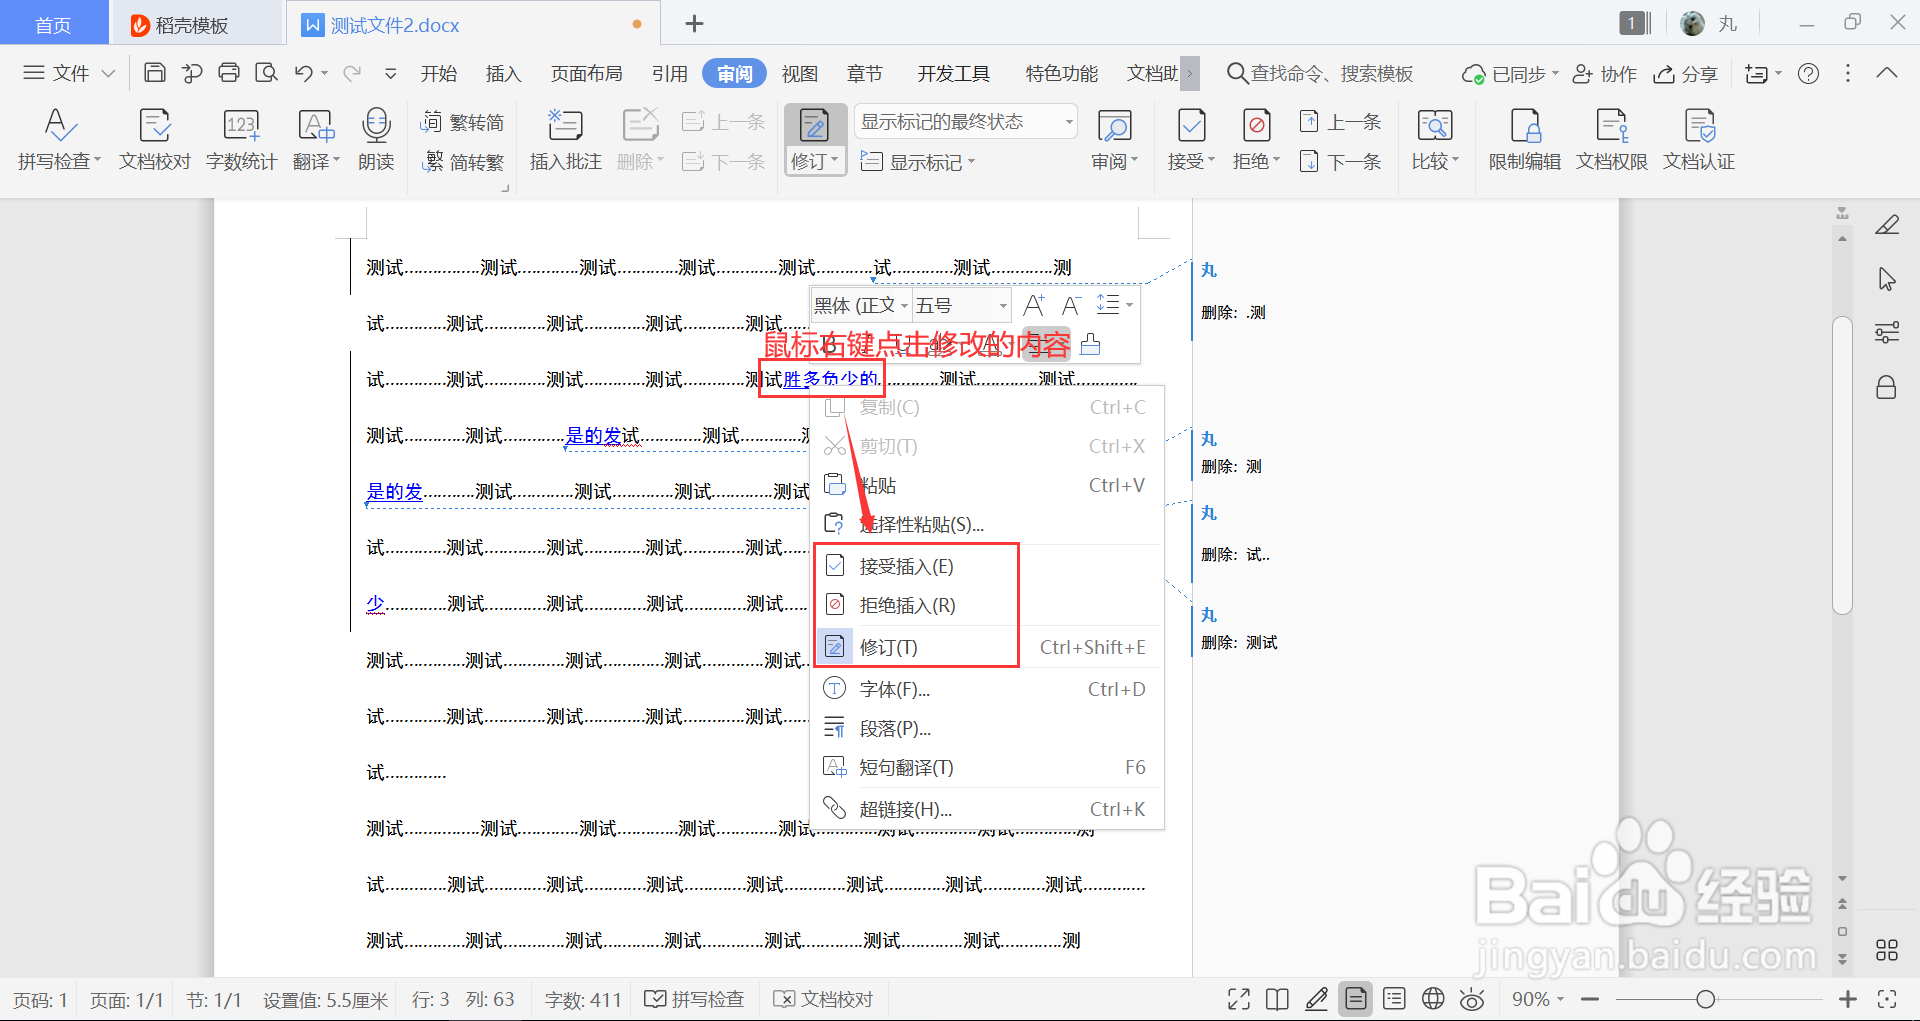Toggle 修订 track changes button in ribbon
Image resolution: width=1920 pixels, height=1021 pixels.
pos(815,139)
